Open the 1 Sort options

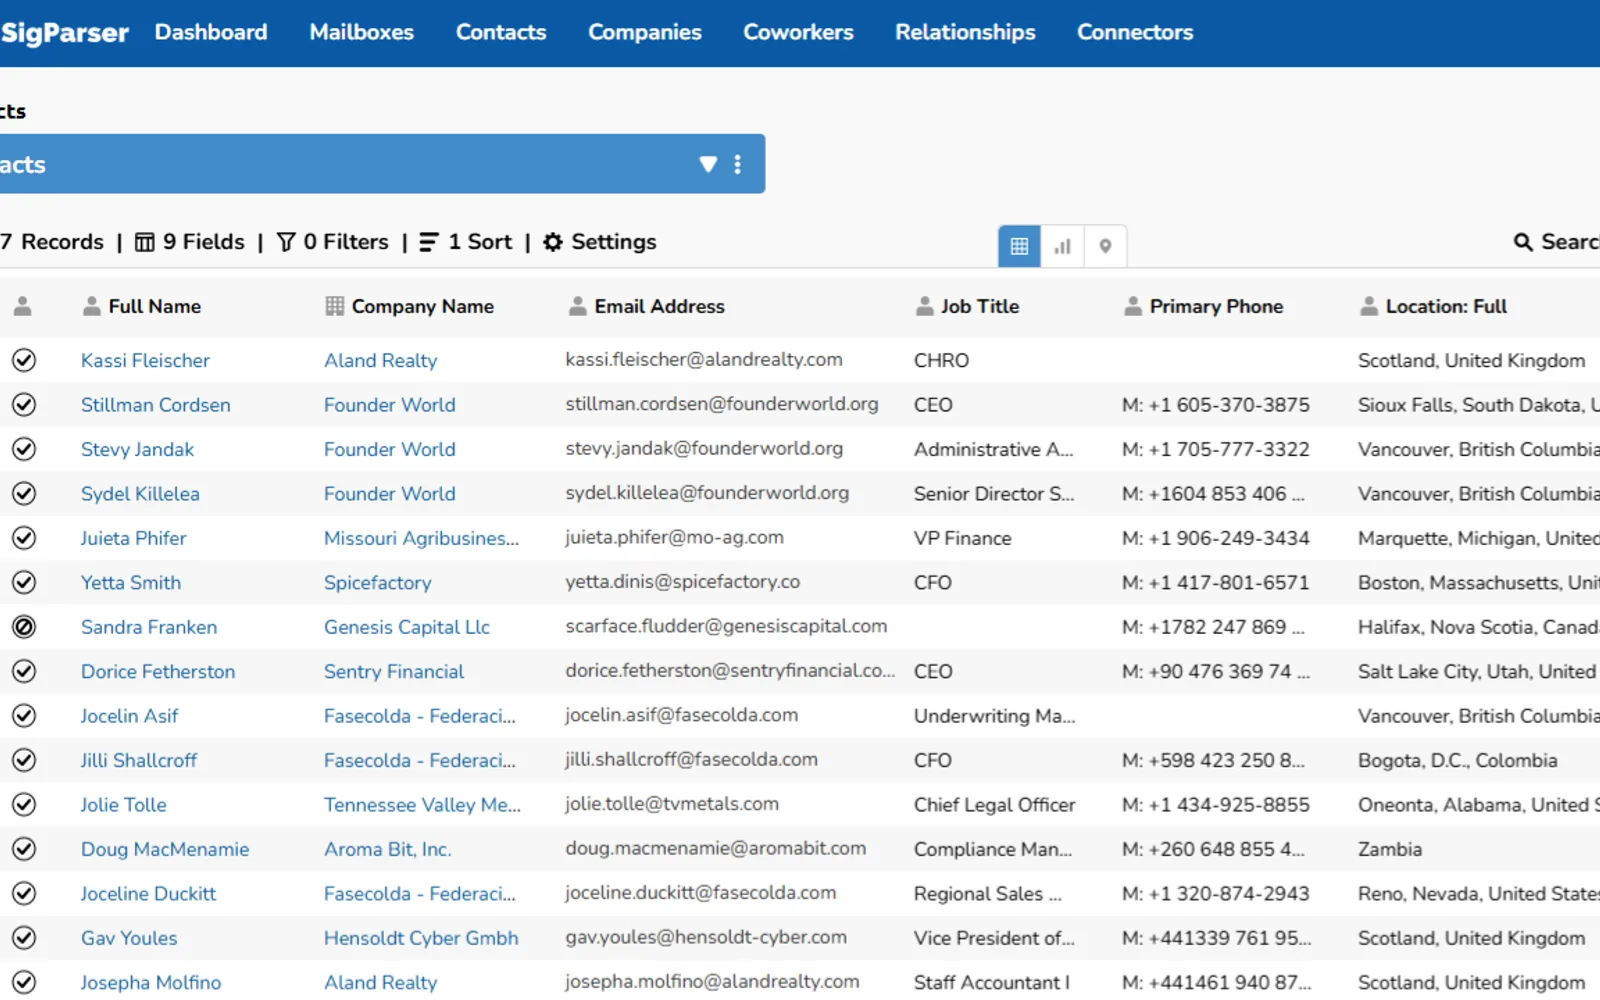pyautogui.click(x=466, y=242)
